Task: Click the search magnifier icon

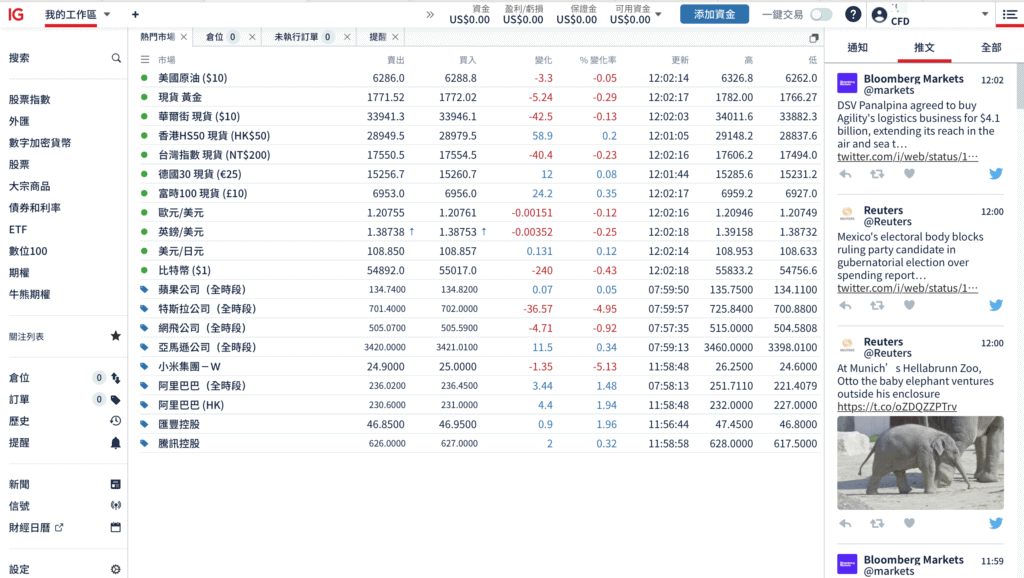Action: 116,58
